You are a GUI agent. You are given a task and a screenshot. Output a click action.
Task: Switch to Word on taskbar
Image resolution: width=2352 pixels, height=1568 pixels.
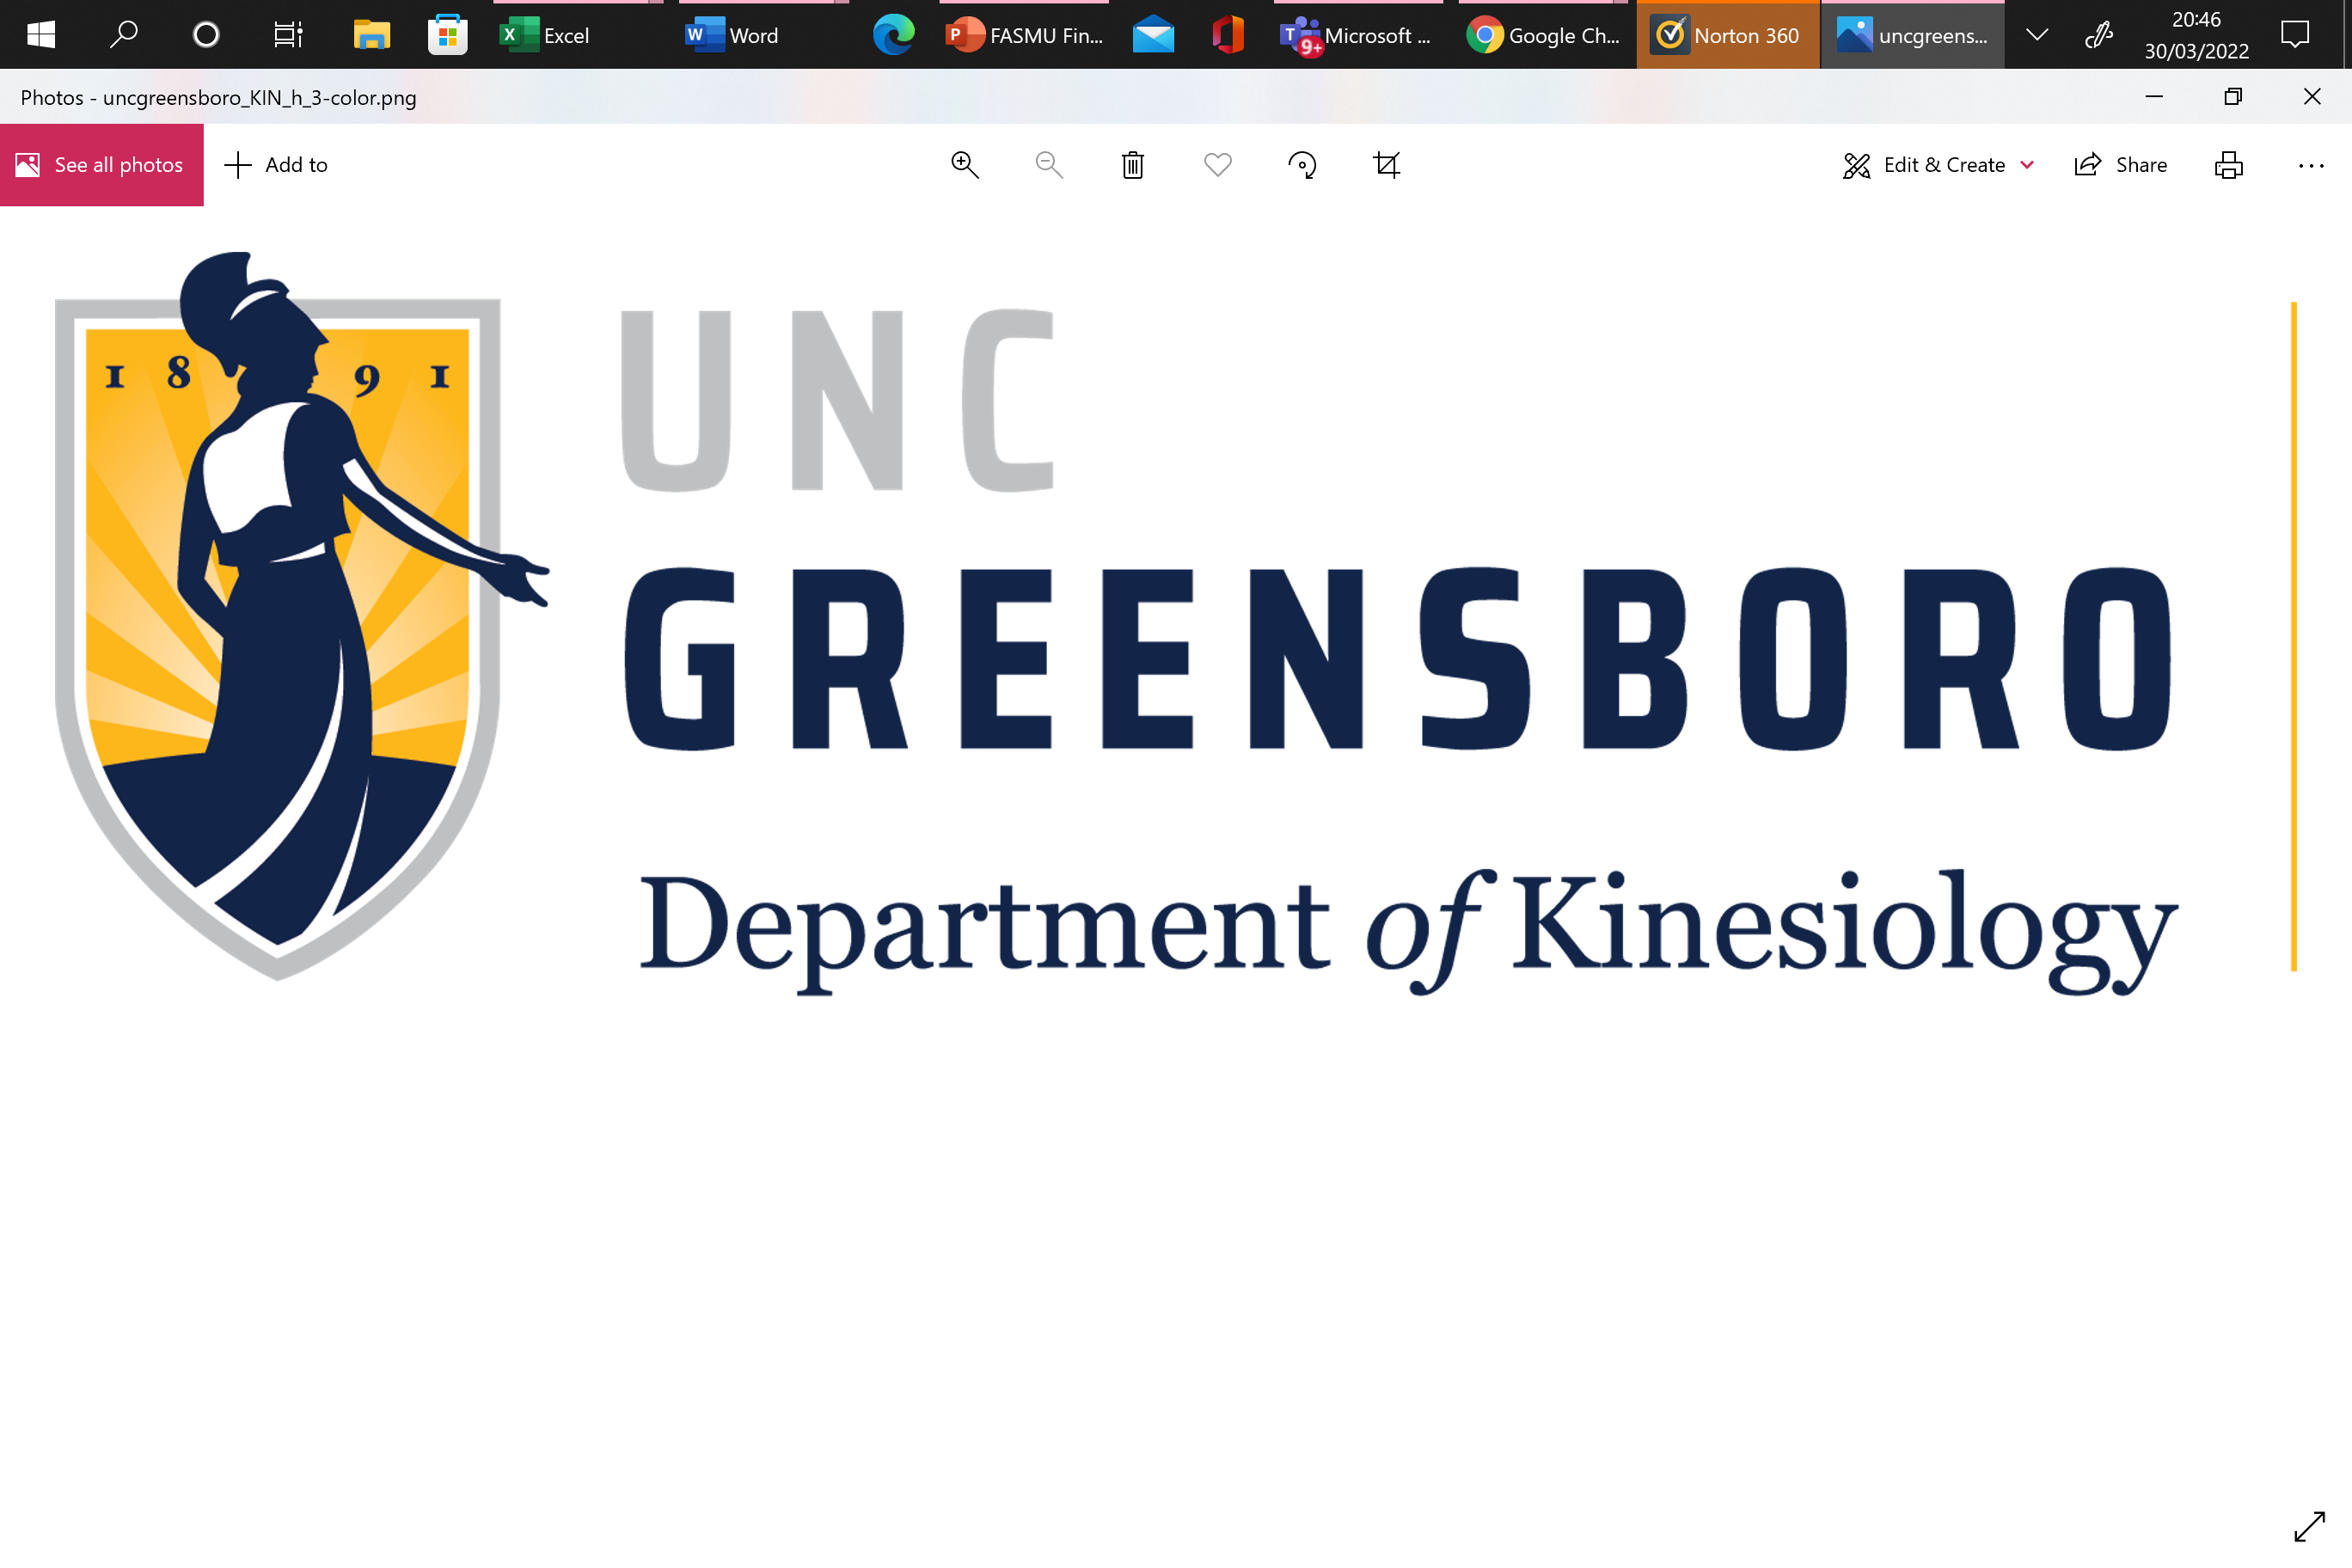pyautogui.click(x=764, y=35)
